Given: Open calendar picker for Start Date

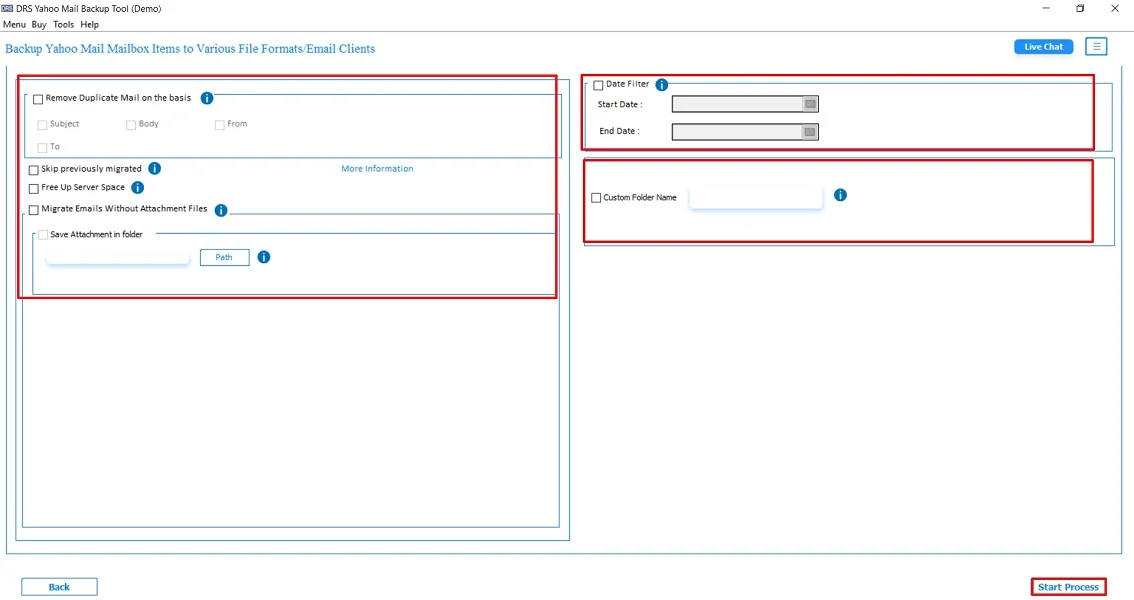Looking at the screenshot, I should pyautogui.click(x=809, y=103).
